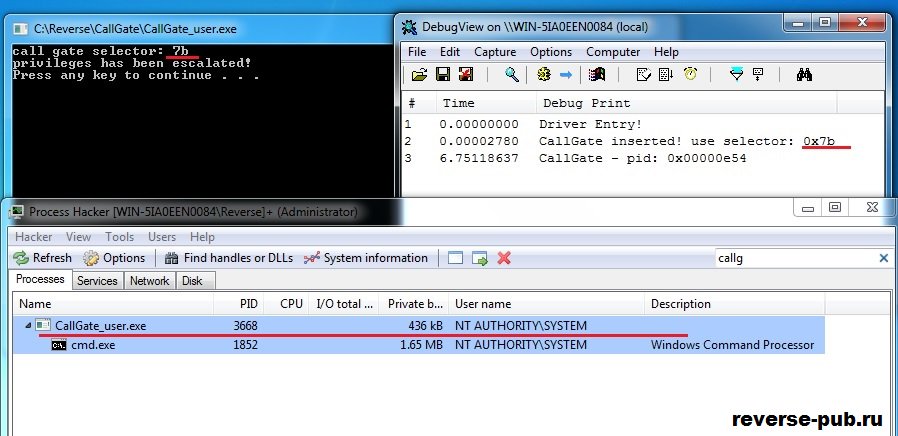
Task: Switch to the Services tab
Action: (97, 281)
